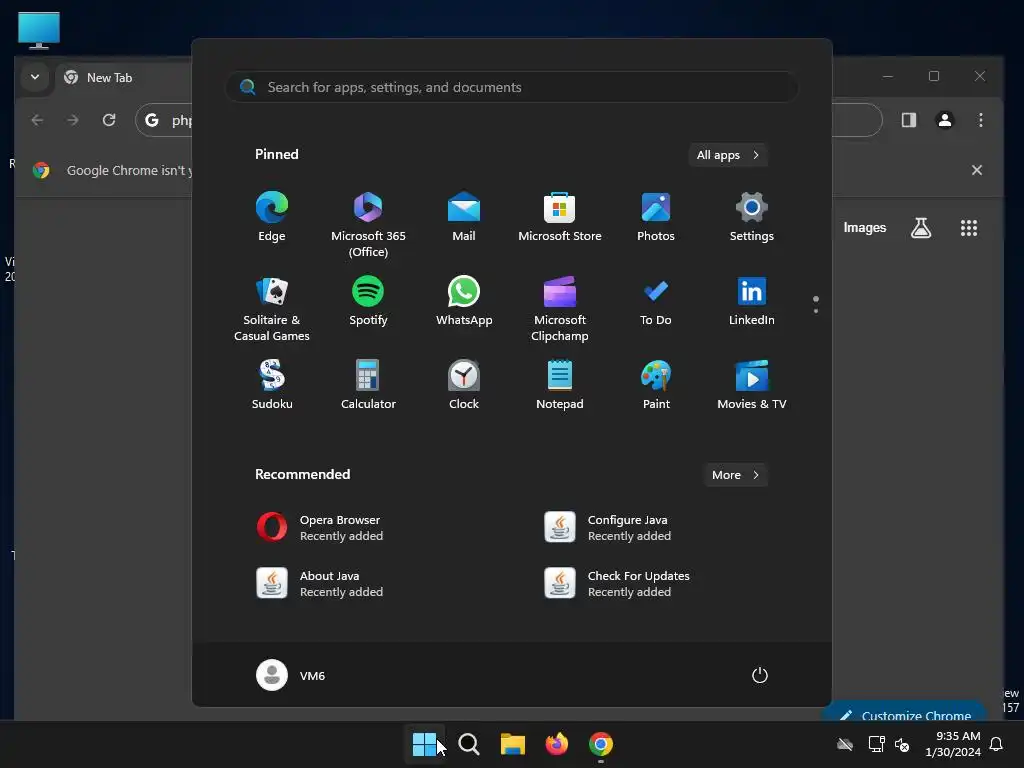Expand the All apps list
The image size is (1024, 768).
click(728, 155)
